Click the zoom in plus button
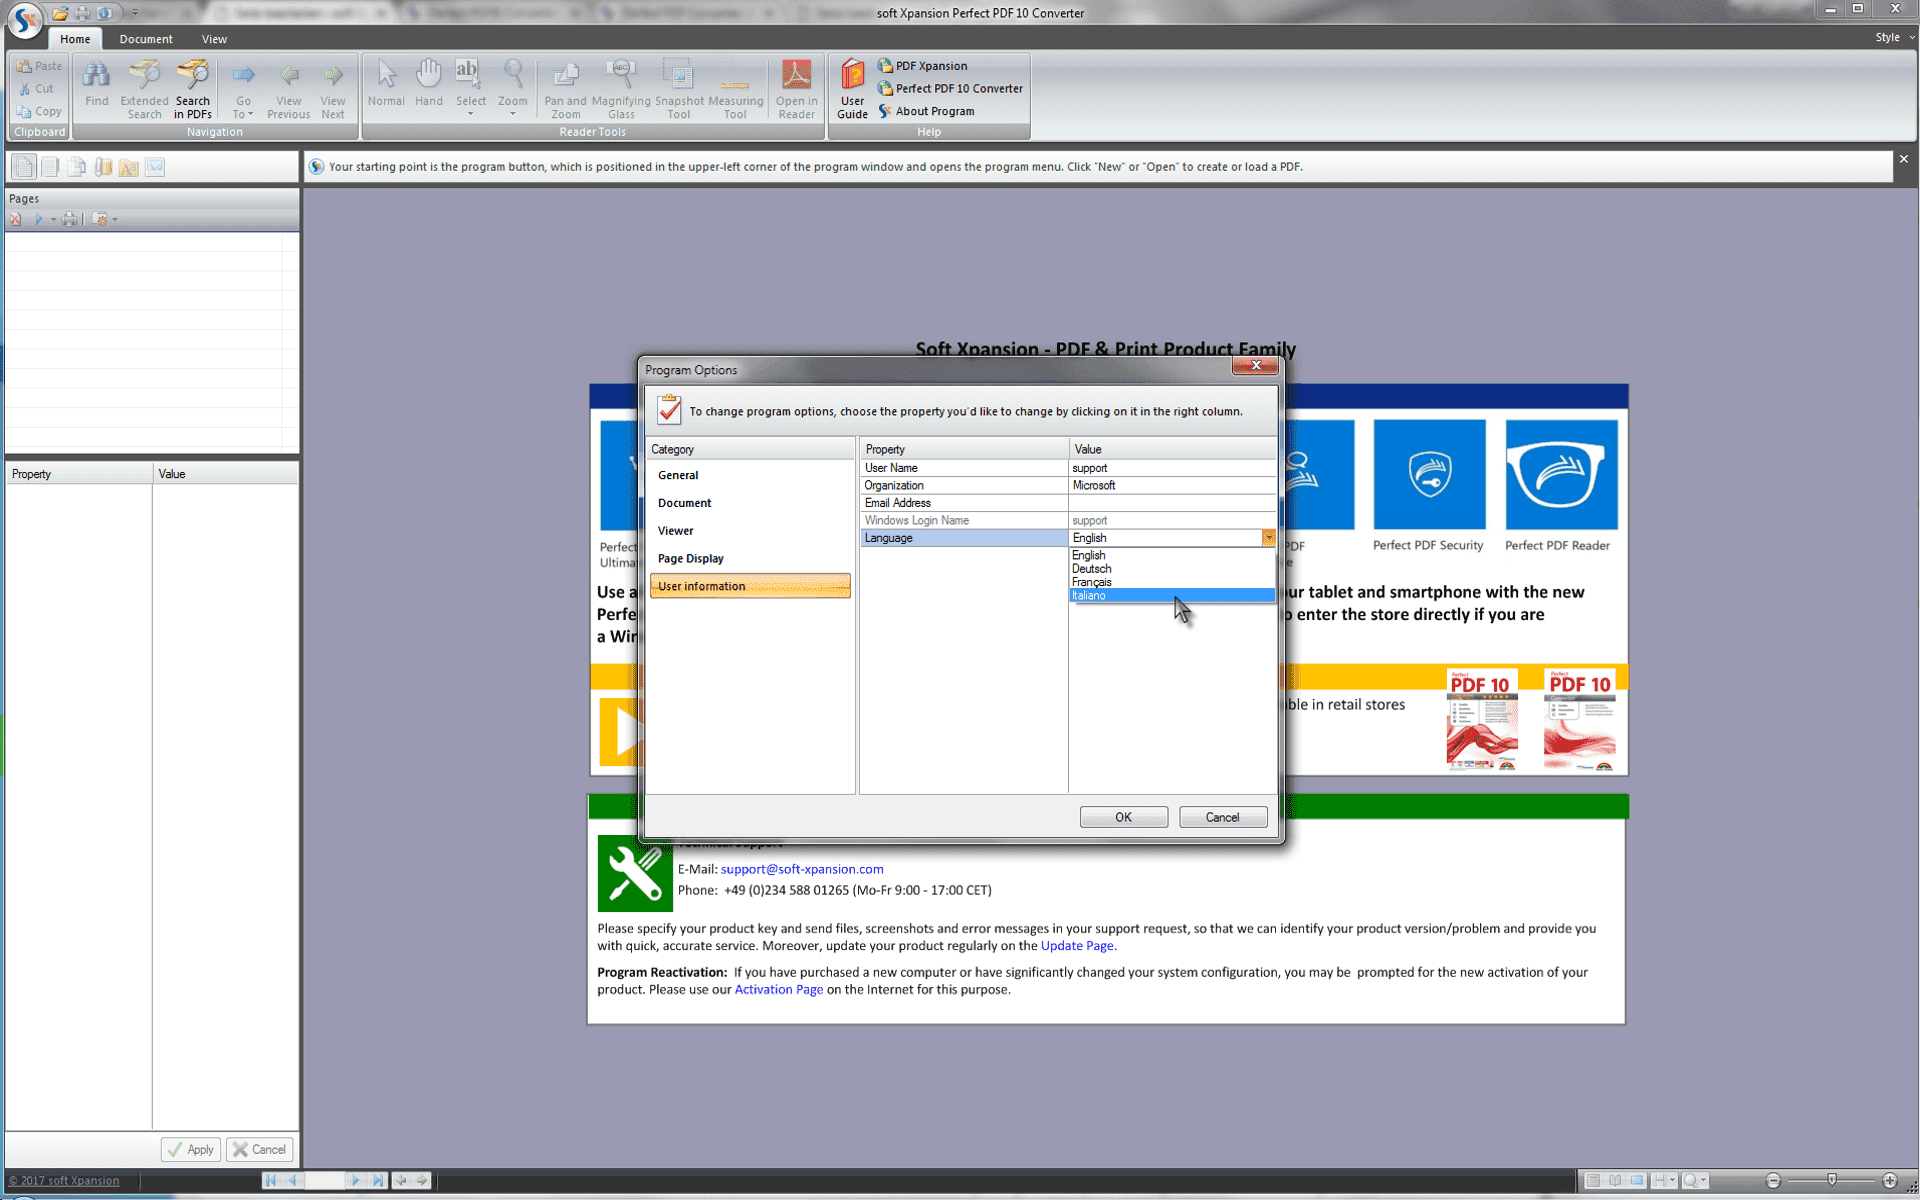The width and height of the screenshot is (1920, 1200). pyautogui.click(x=1889, y=1181)
